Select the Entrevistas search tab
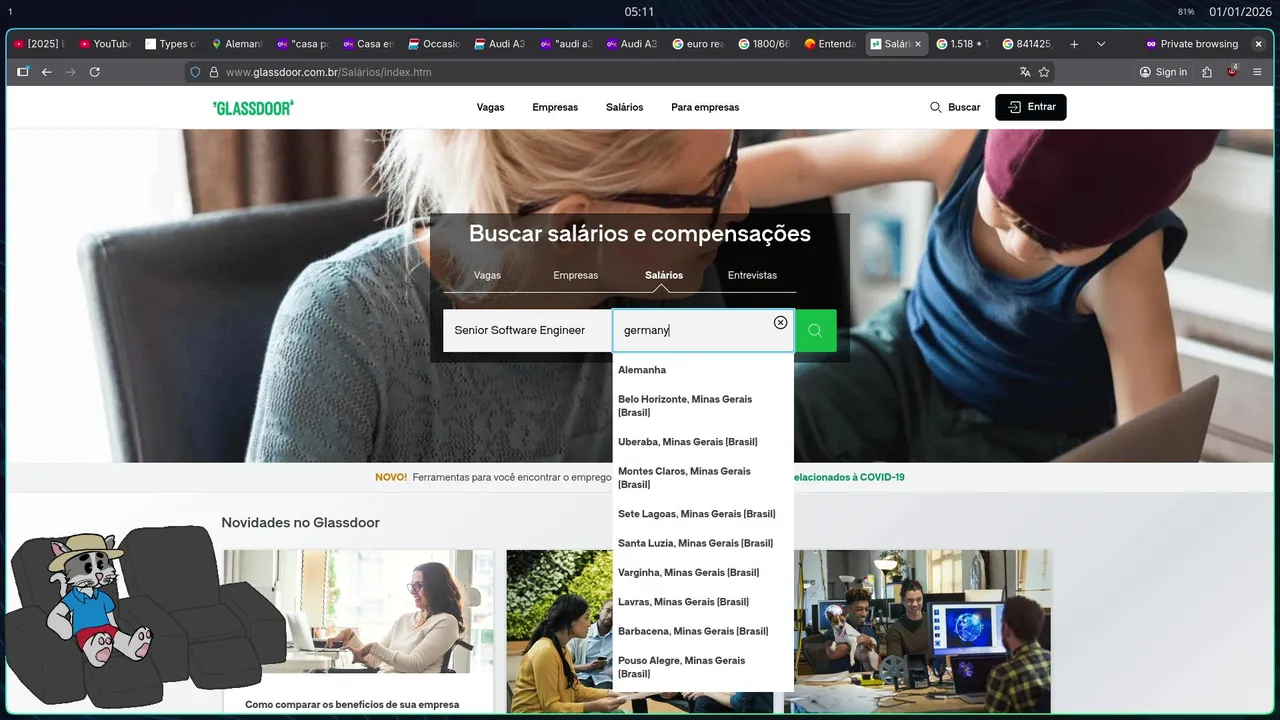This screenshot has height=720, width=1280. pos(752,275)
